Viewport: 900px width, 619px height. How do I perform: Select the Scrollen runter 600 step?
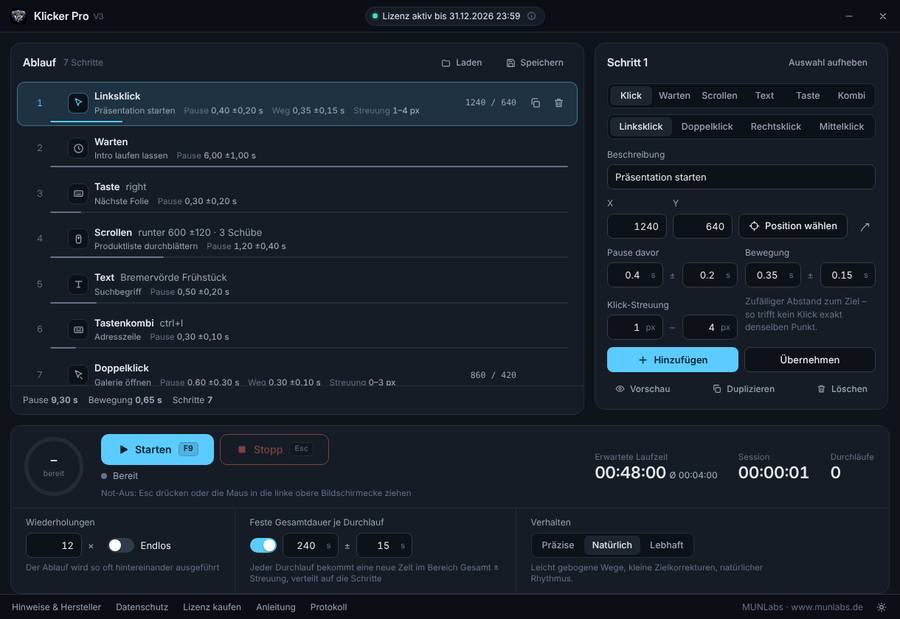pos(297,239)
